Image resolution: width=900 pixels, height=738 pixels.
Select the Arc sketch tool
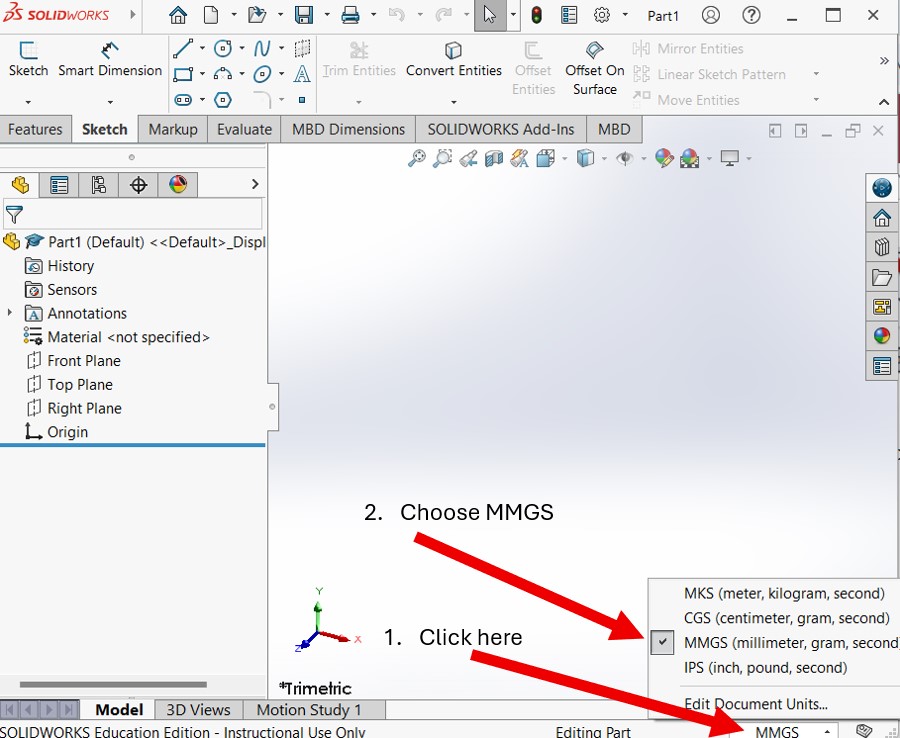(223, 74)
